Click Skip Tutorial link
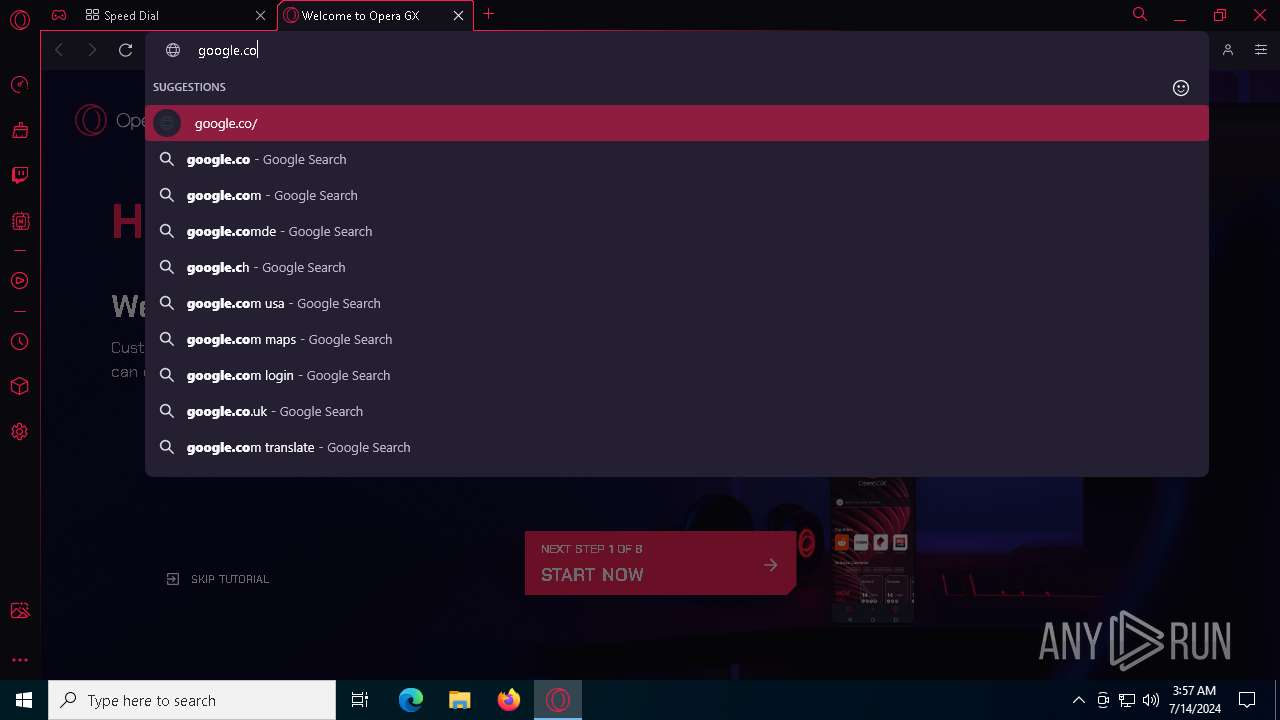 [x=218, y=579]
